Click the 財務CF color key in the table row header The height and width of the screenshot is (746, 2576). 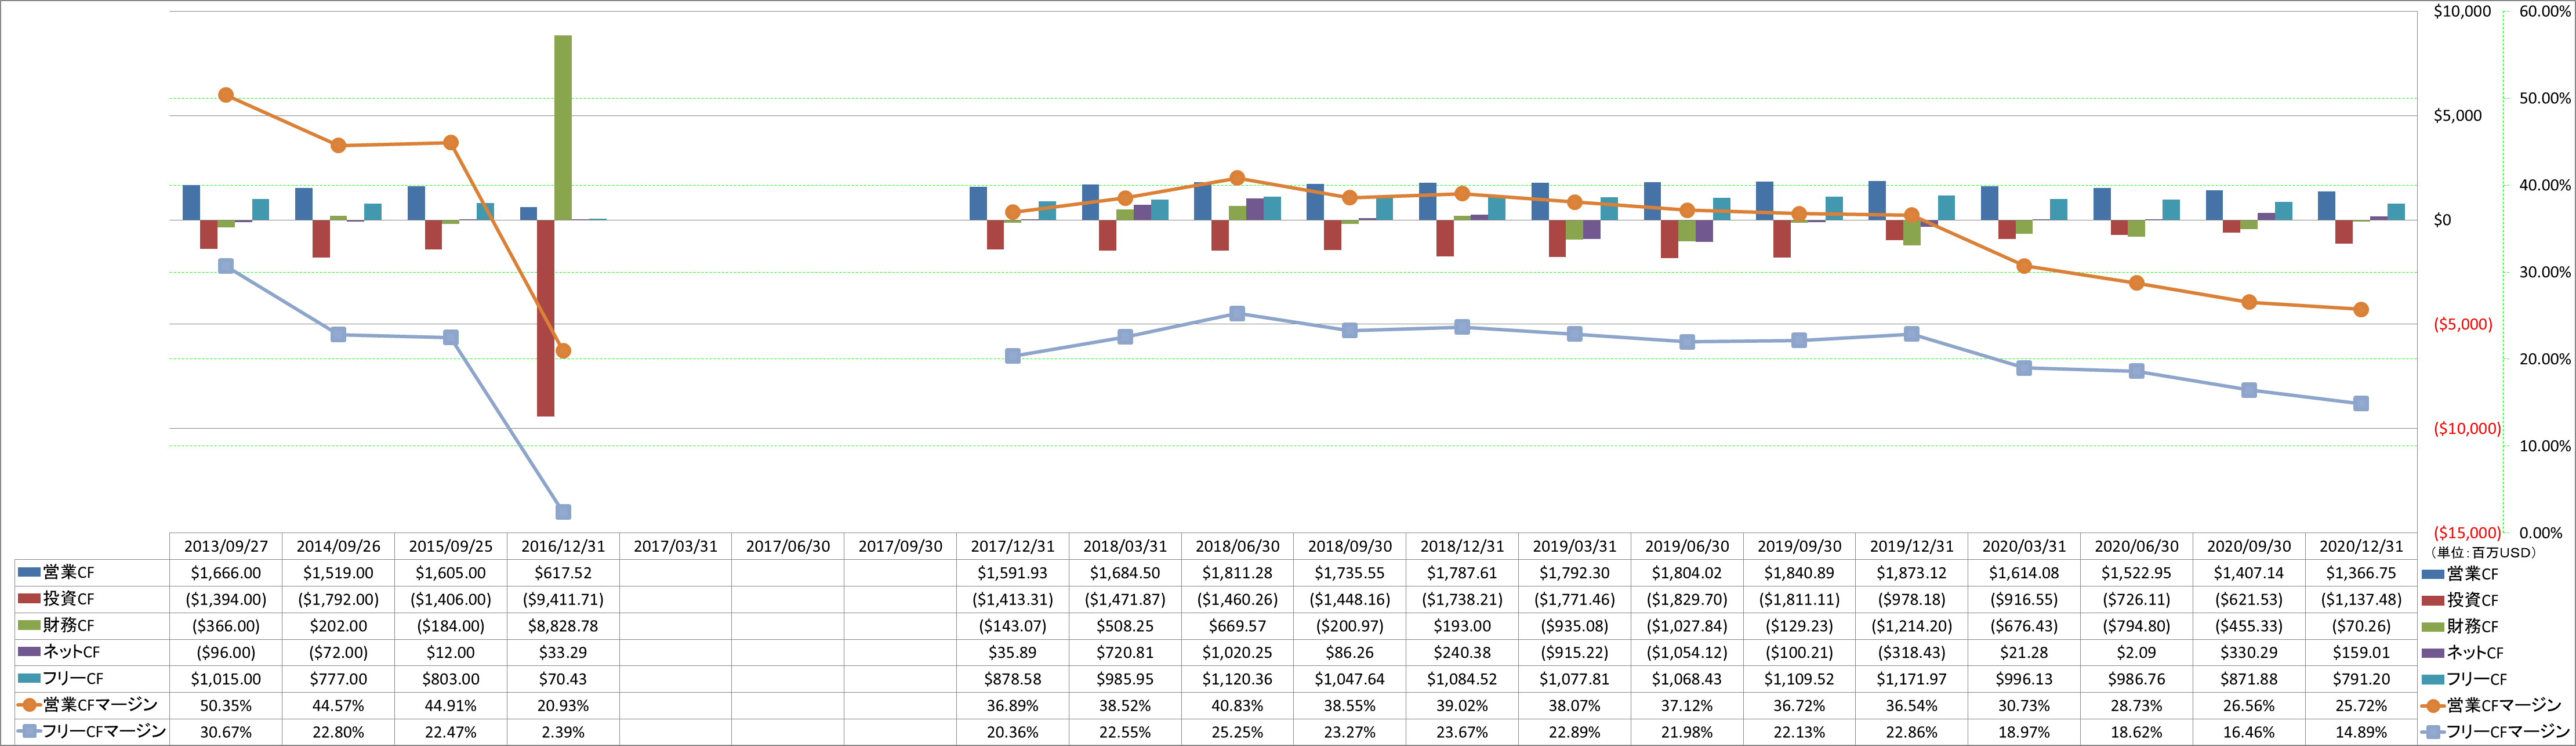pos(29,625)
